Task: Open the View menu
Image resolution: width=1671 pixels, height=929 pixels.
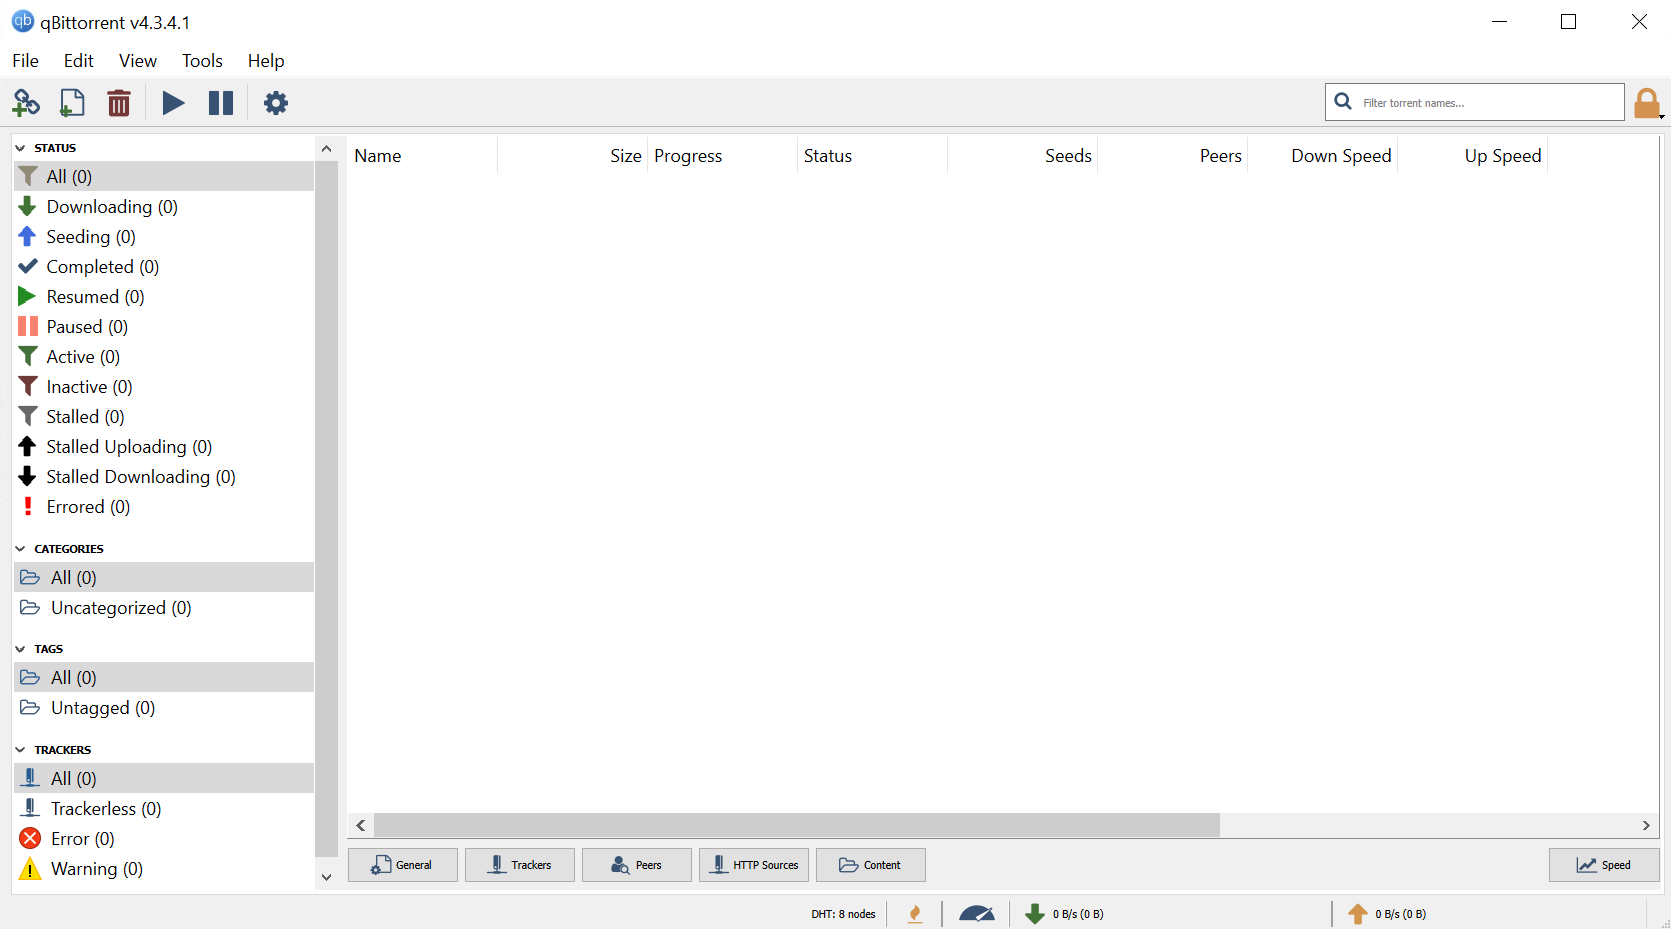Action: pos(138,61)
